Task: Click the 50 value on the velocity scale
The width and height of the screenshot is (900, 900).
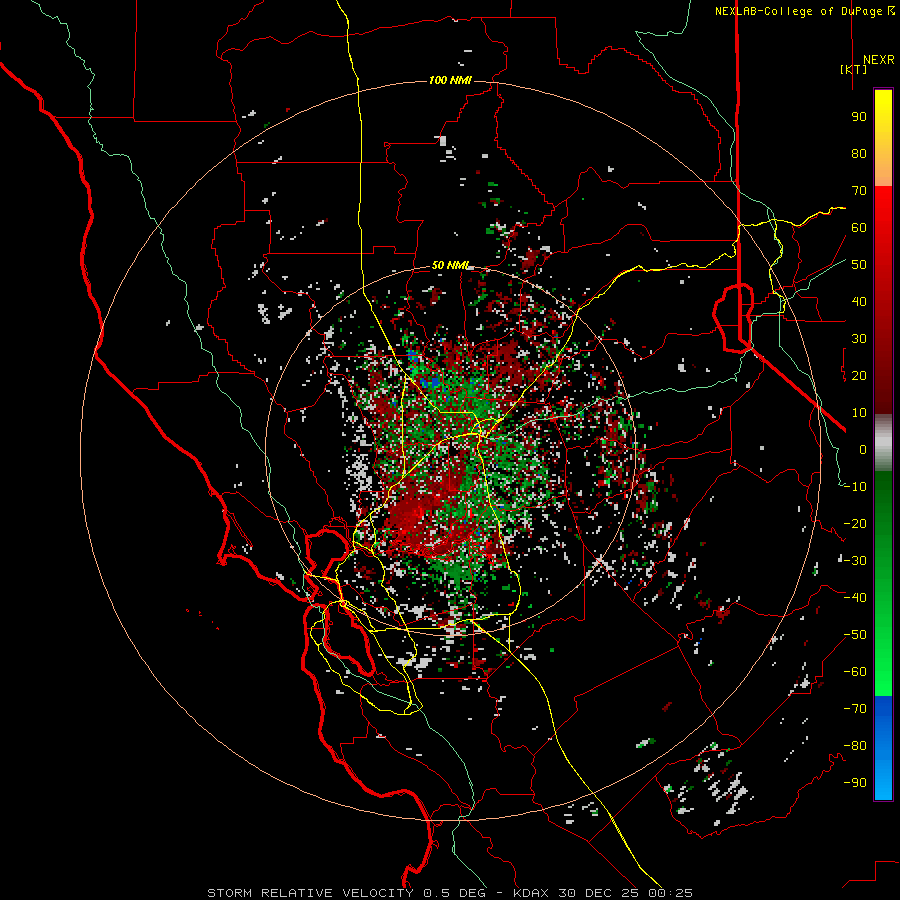Action: (859, 265)
